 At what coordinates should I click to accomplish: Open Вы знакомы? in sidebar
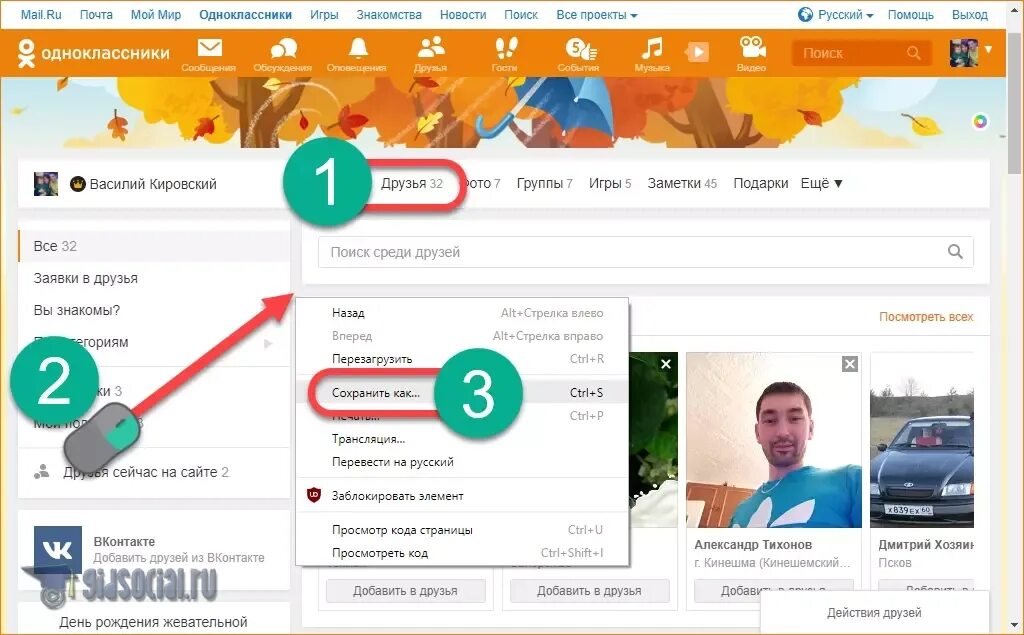pos(77,310)
